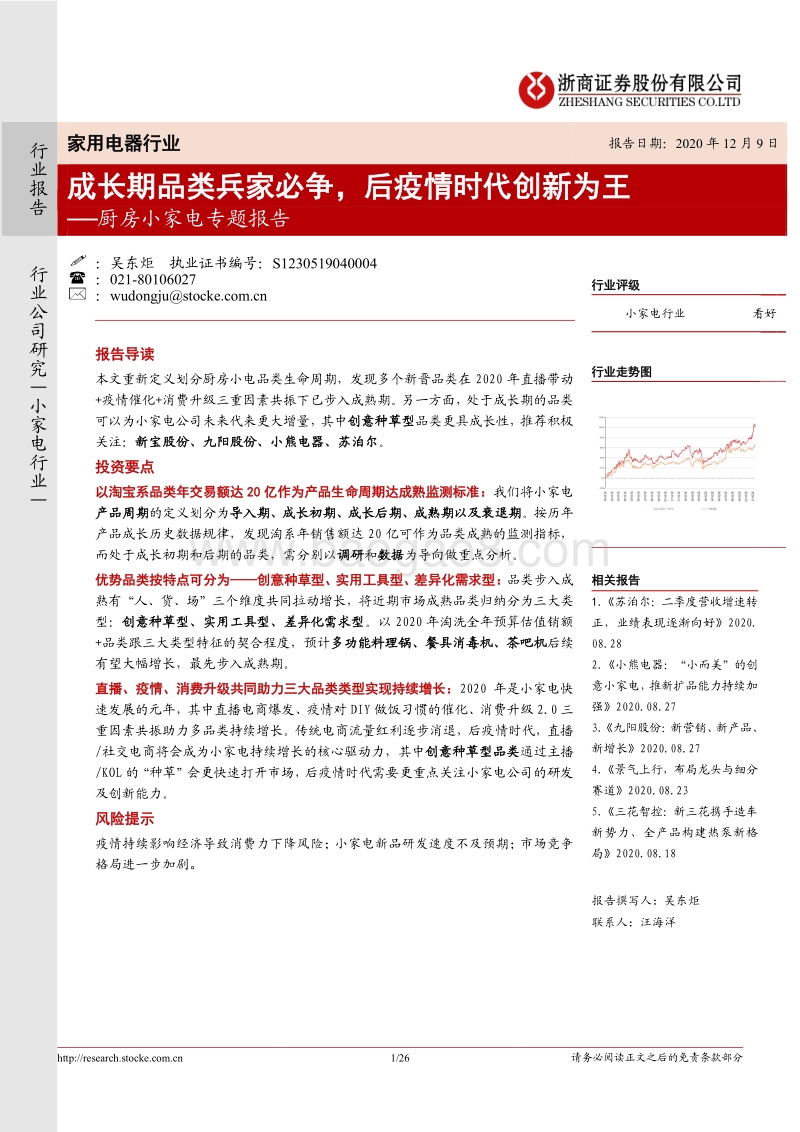Click header 家用电器行业
This screenshot has height=1132, width=800.
123,144
